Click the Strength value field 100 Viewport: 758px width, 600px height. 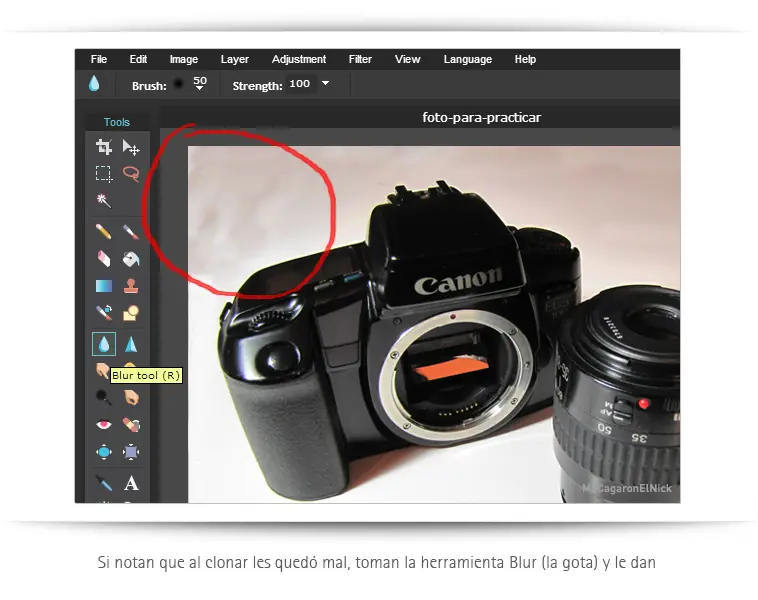(x=300, y=84)
